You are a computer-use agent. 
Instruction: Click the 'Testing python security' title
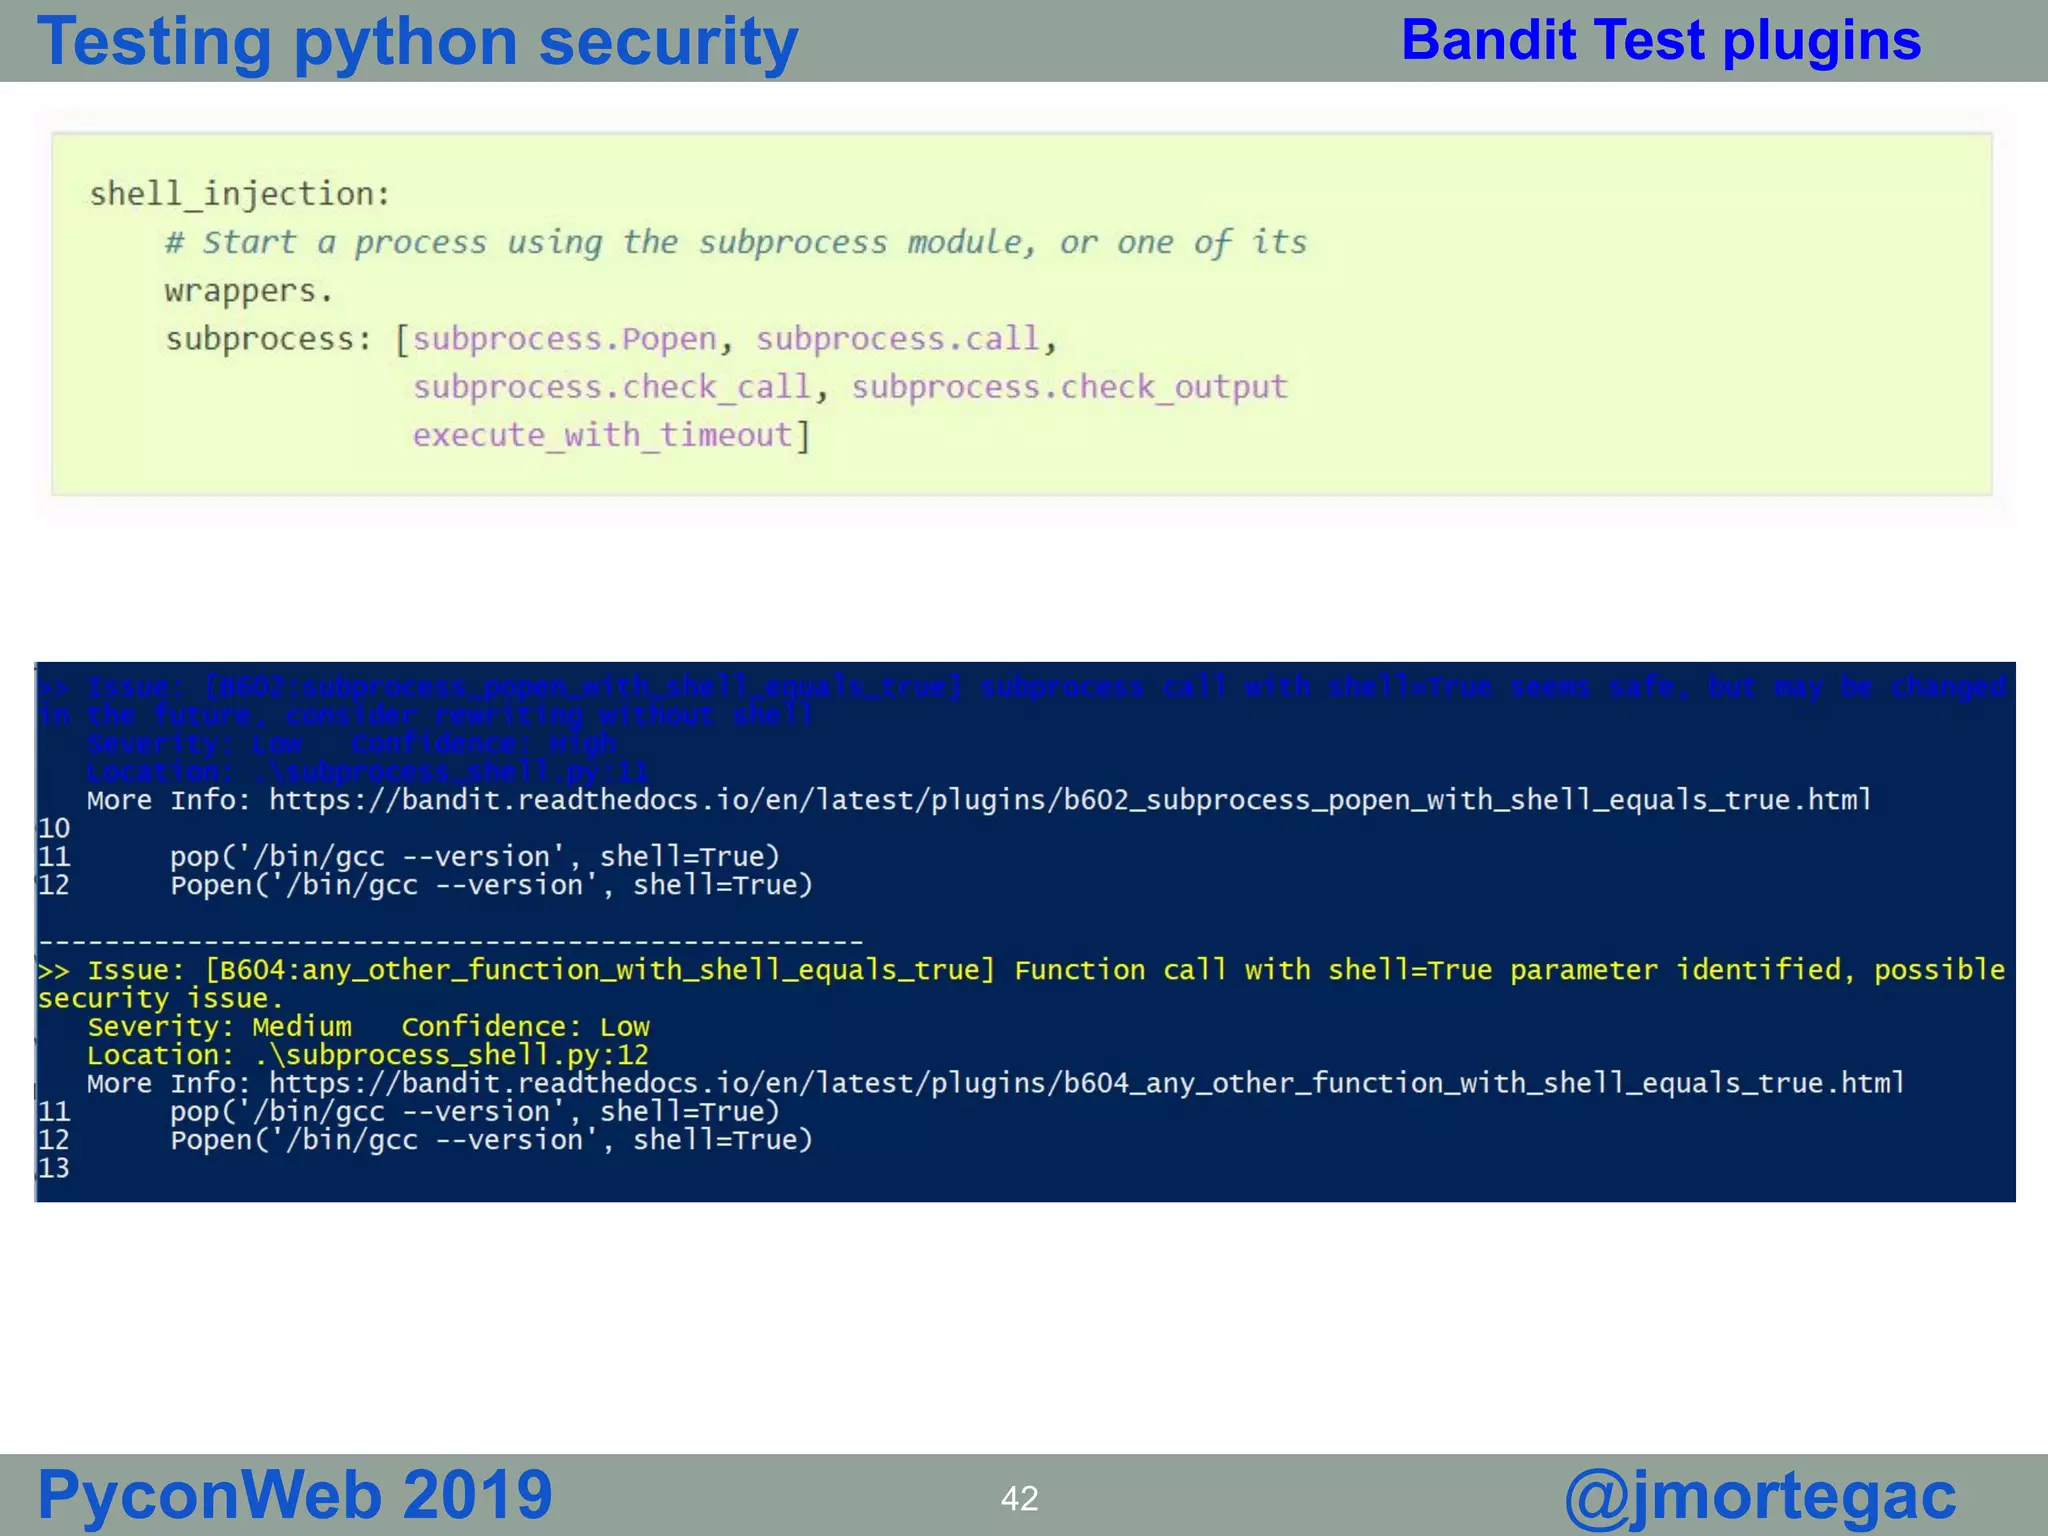pos(418,43)
